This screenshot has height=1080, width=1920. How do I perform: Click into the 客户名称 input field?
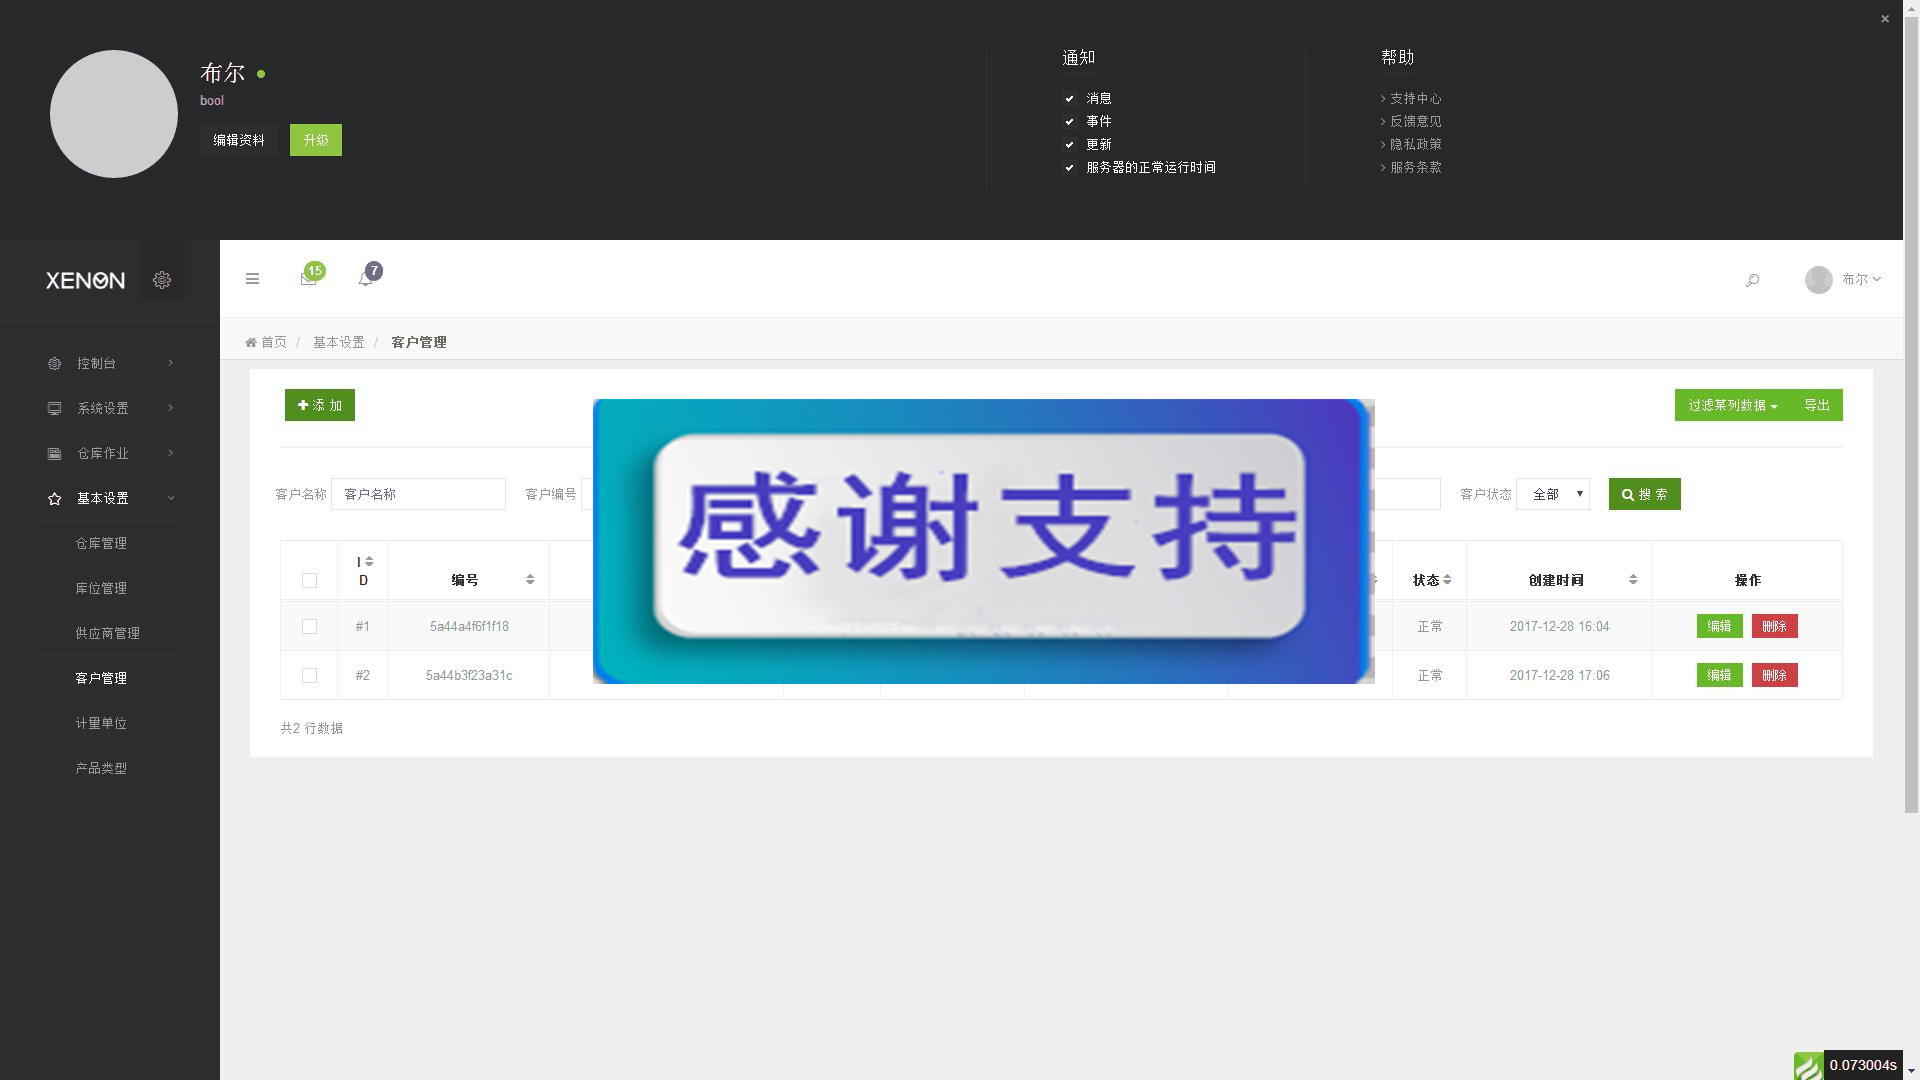tap(418, 494)
